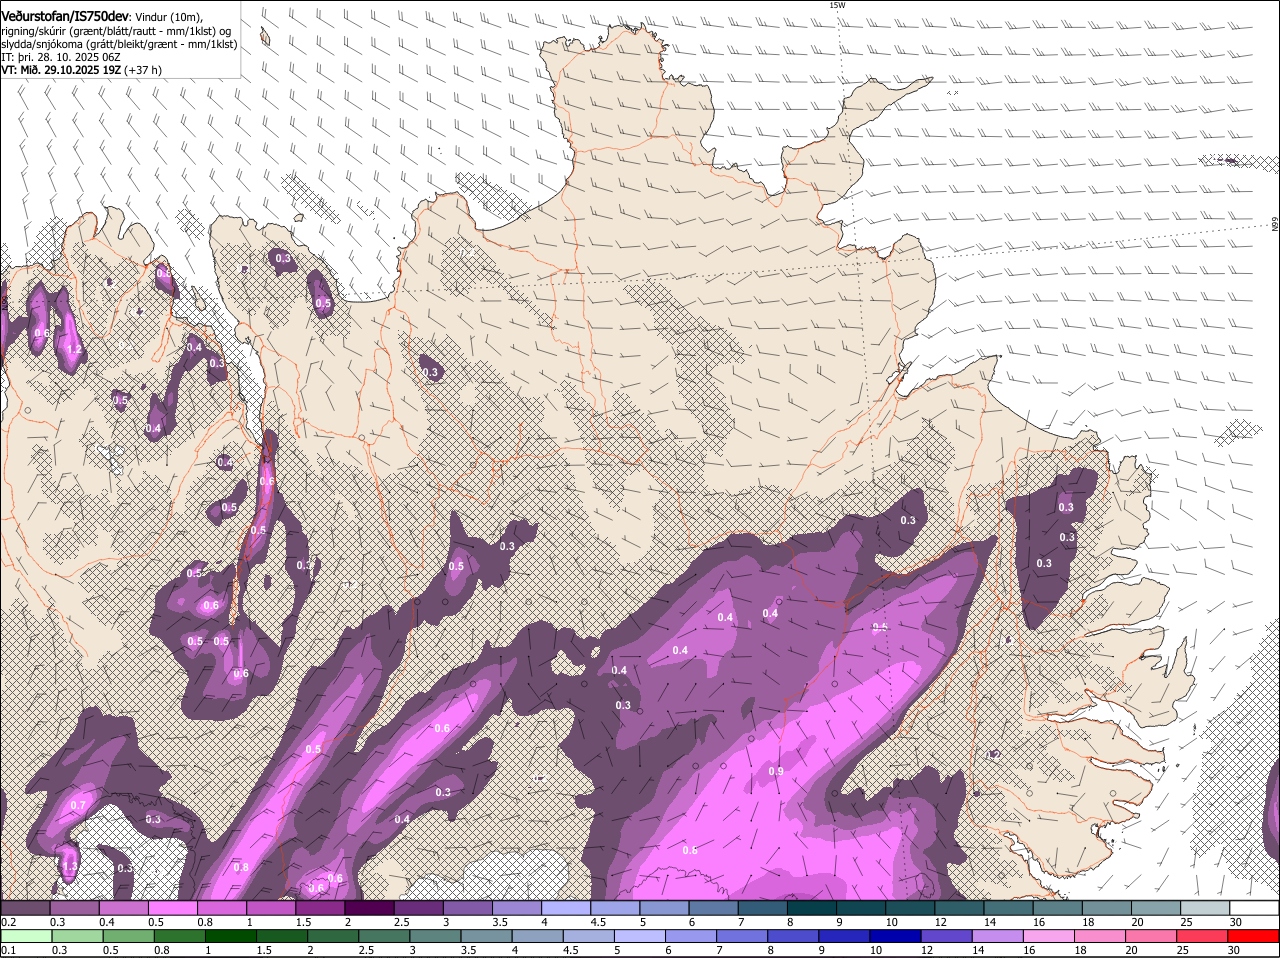Click the 'rigning/skúrir (grænt/blátt/rautt' legend description line
Image resolution: width=1280 pixels, height=958 pixels.
(116, 30)
